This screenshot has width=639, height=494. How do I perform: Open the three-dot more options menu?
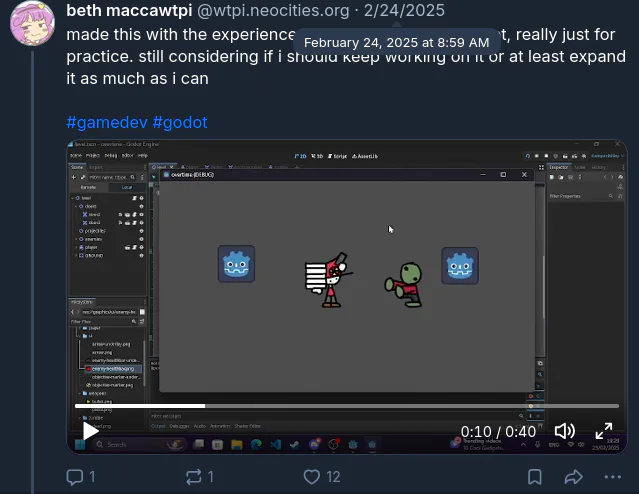pyautogui.click(x=613, y=477)
